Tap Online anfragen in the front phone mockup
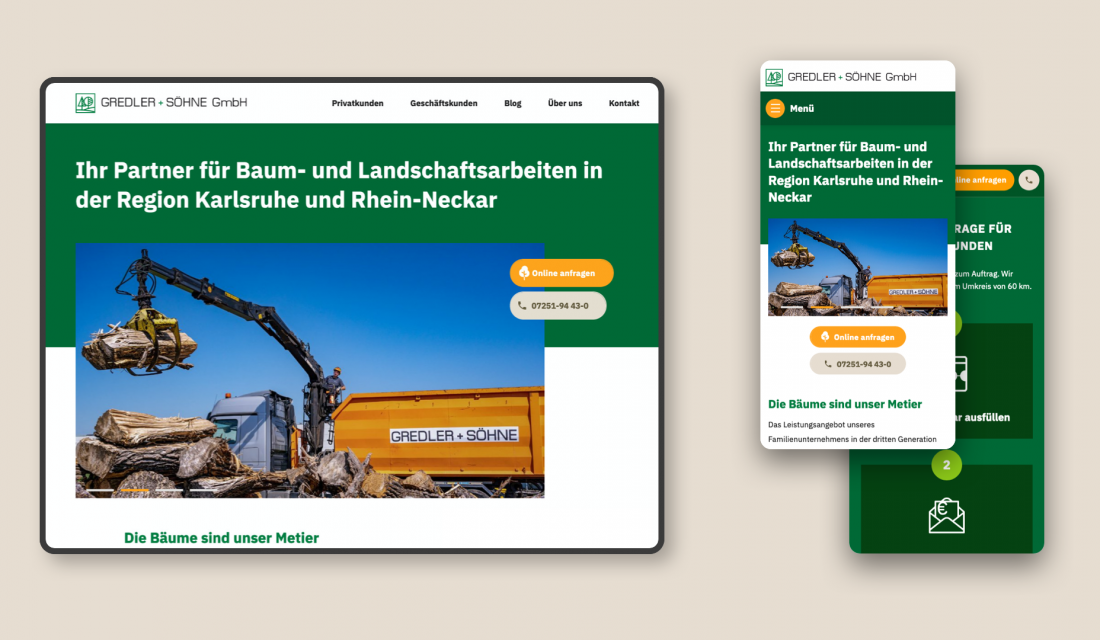The image size is (1100, 640). click(857, 337)
